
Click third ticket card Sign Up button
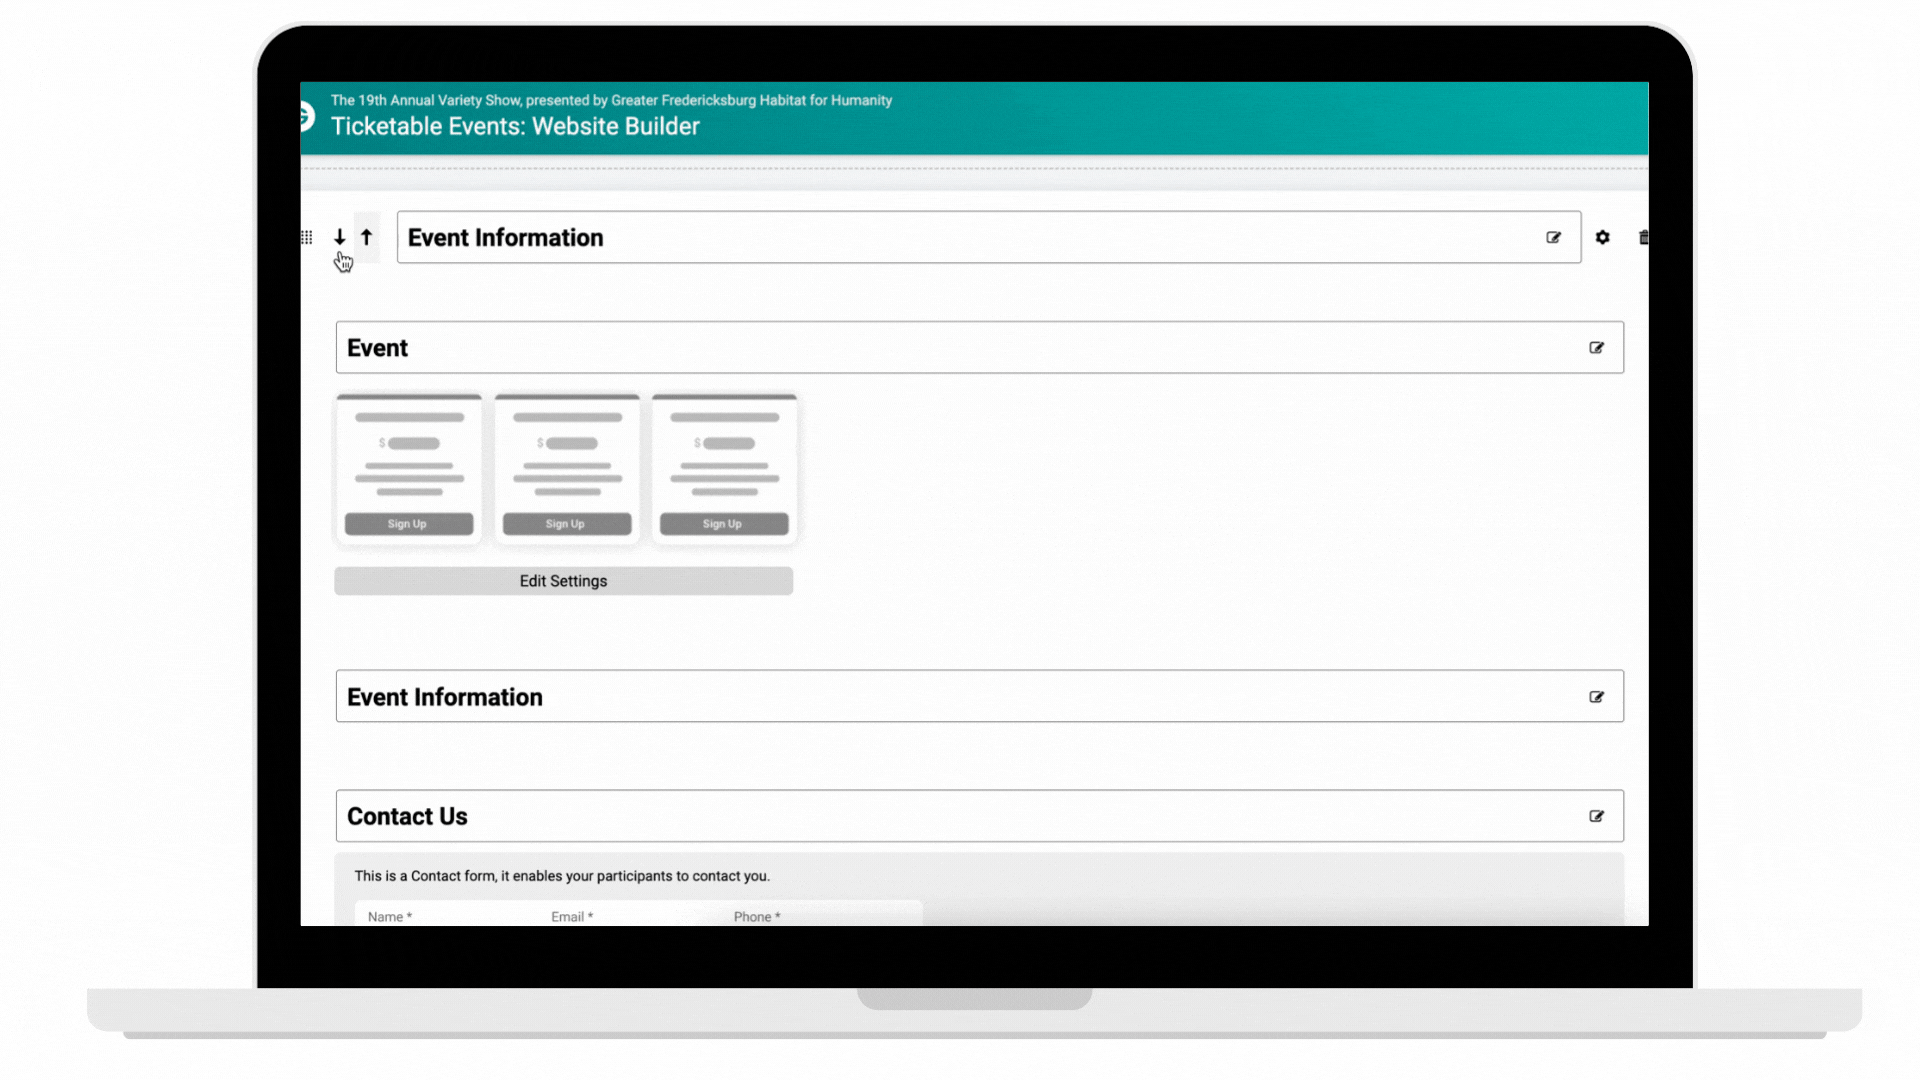click(x=724, y=524)
